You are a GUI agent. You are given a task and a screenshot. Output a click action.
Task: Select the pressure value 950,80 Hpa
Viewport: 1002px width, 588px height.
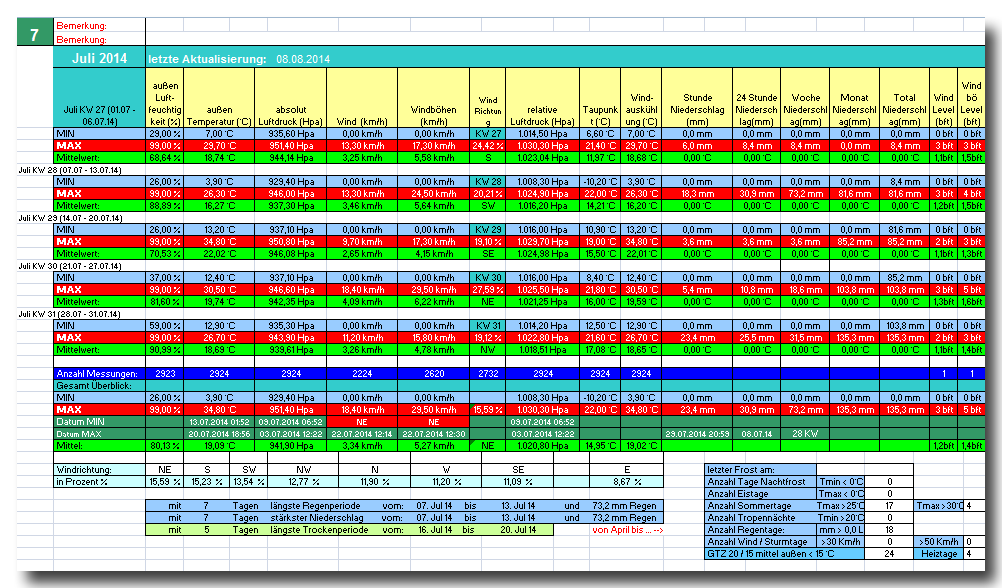point(291,242)
